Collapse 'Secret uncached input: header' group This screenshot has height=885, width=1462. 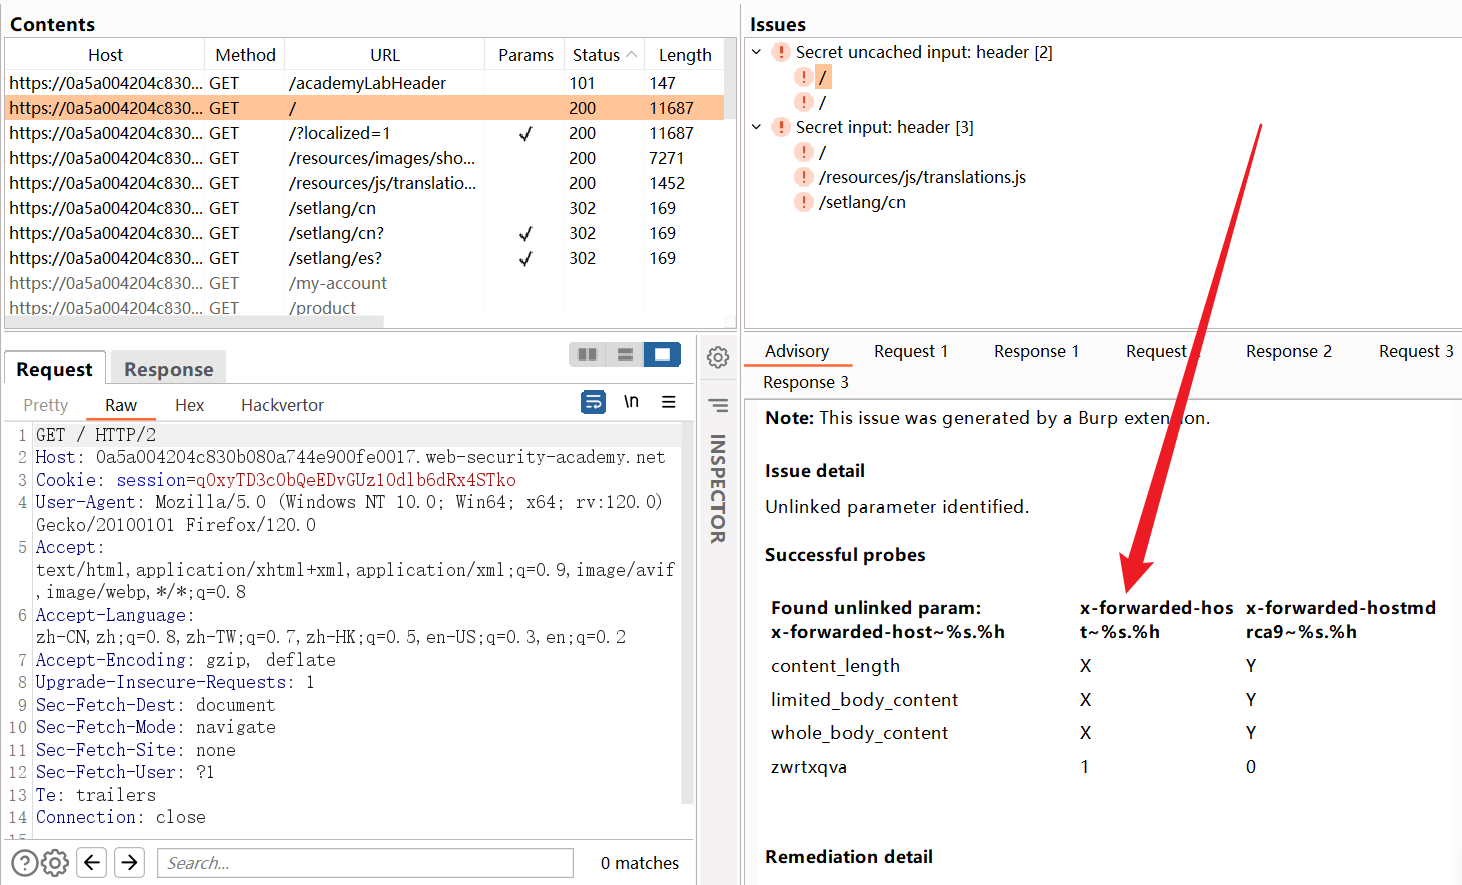757,52
